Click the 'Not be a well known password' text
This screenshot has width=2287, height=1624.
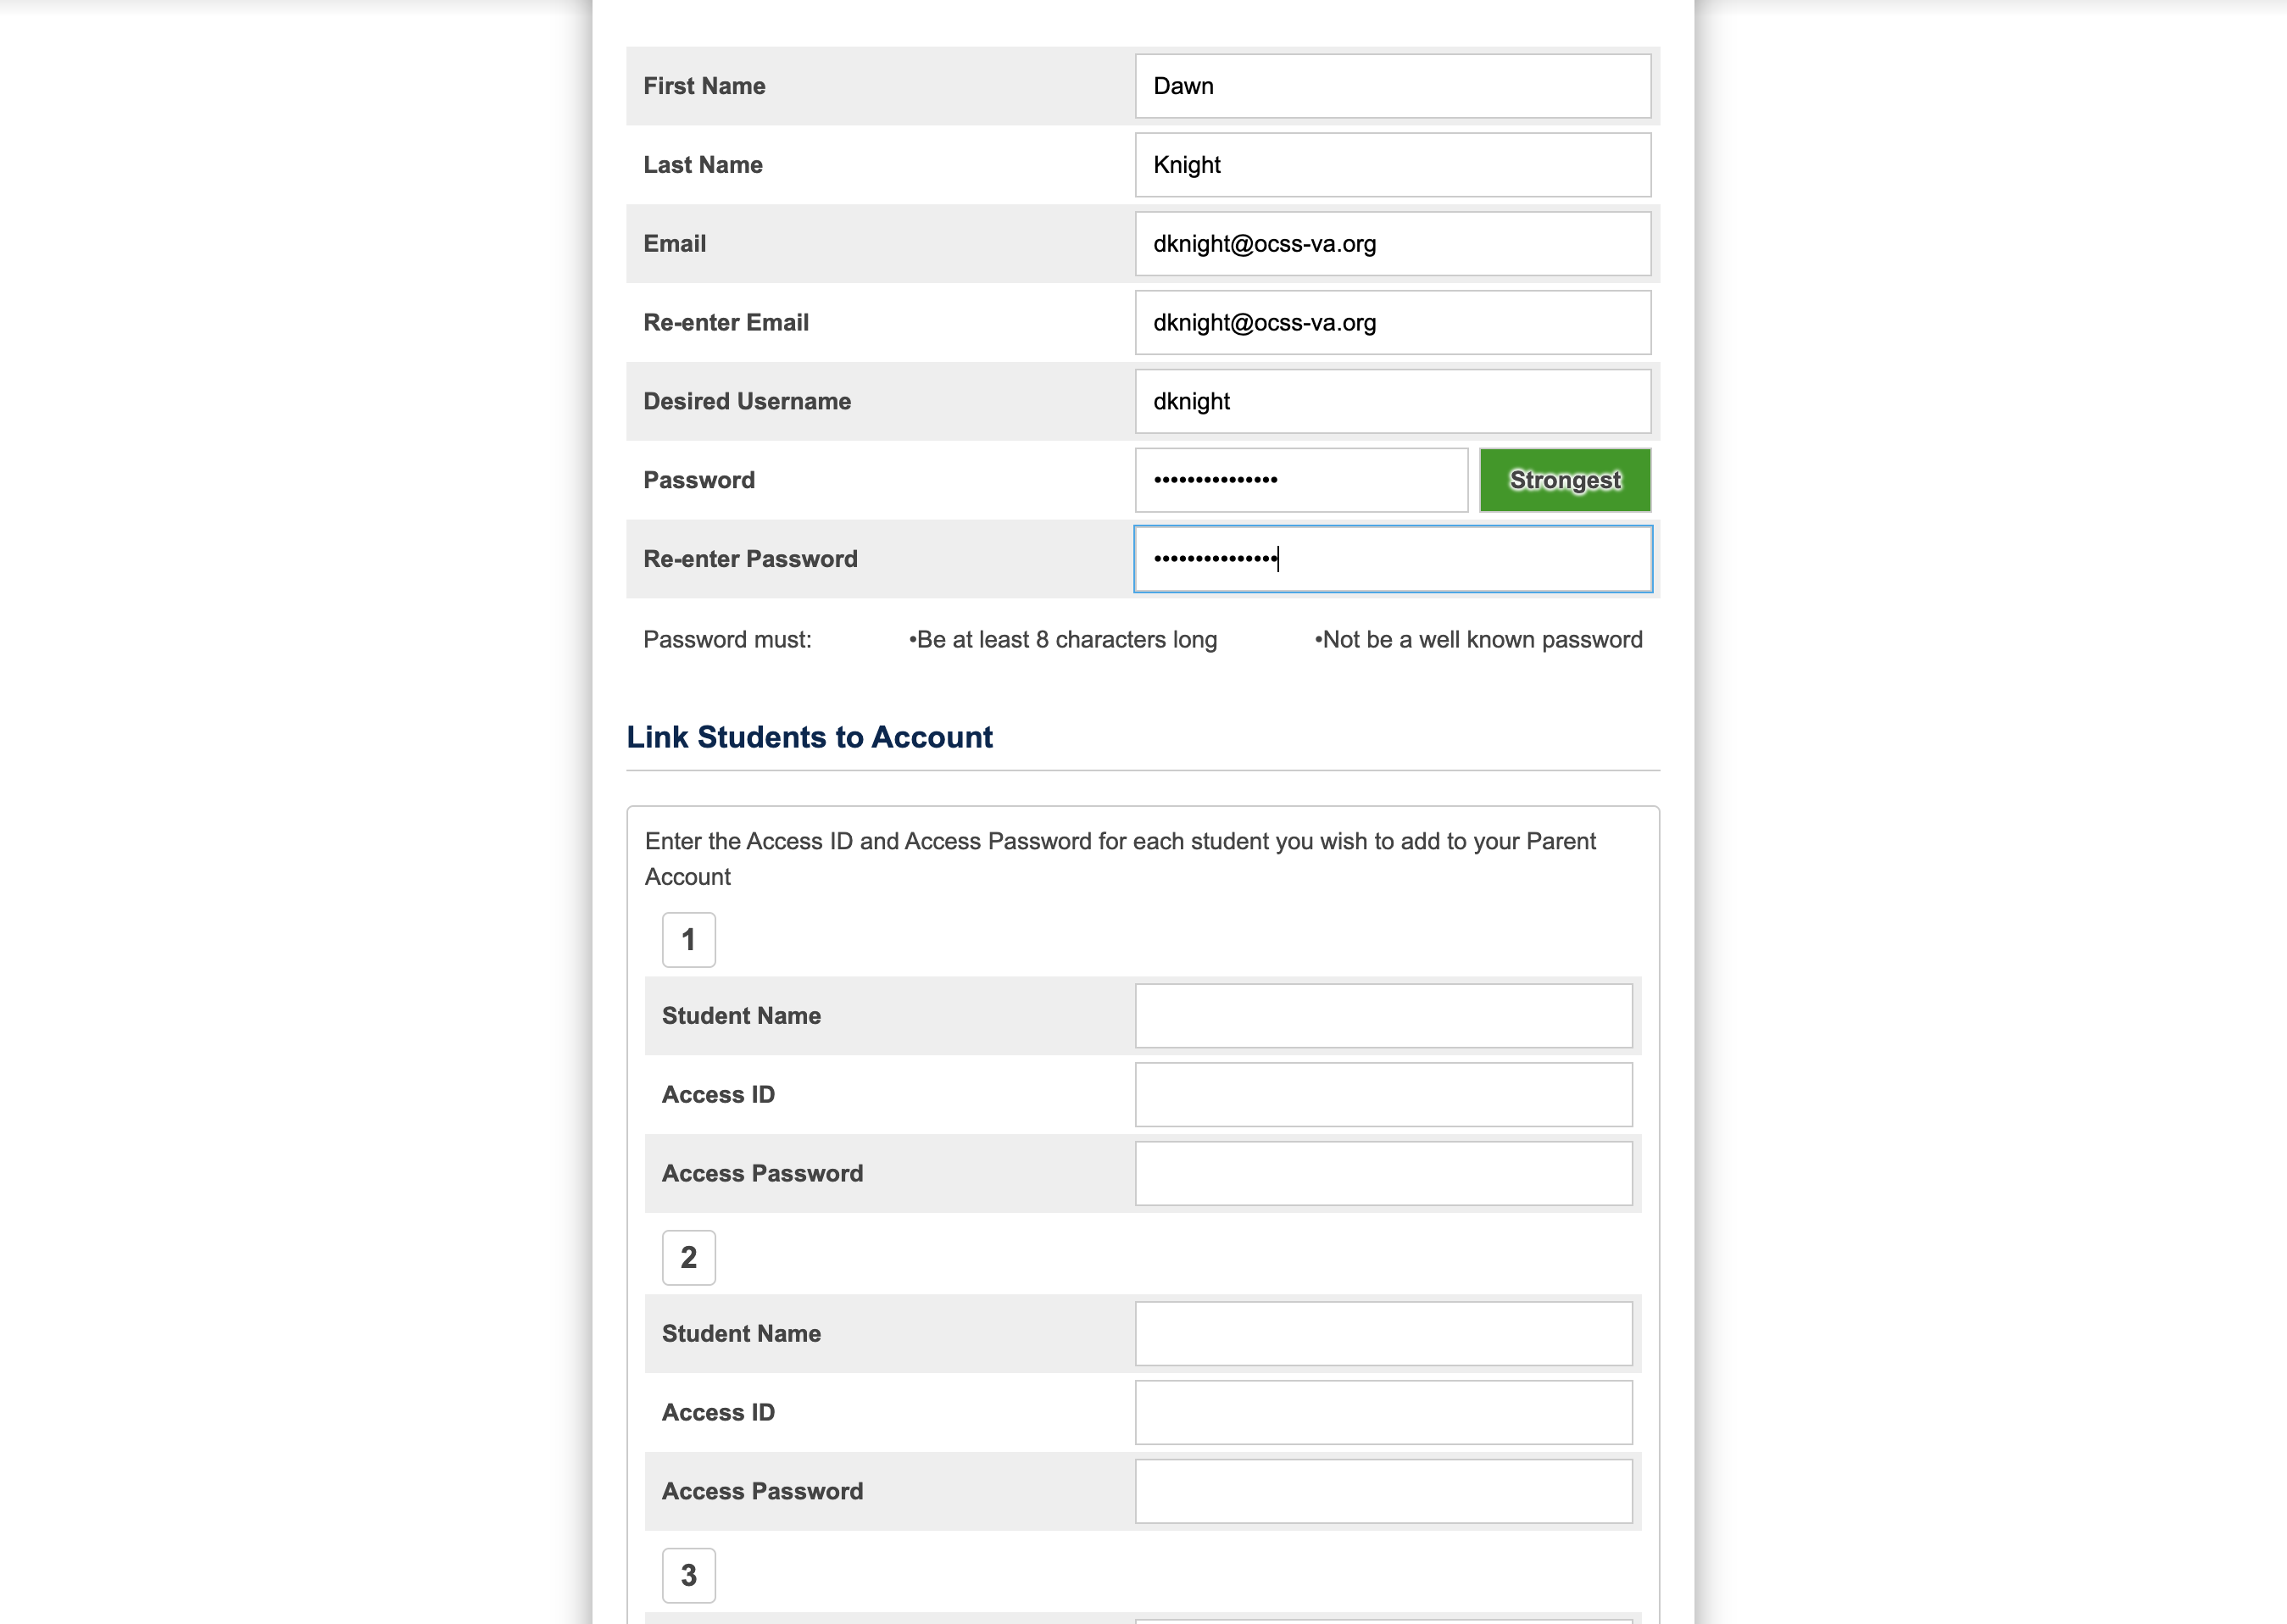point(1478,640)
